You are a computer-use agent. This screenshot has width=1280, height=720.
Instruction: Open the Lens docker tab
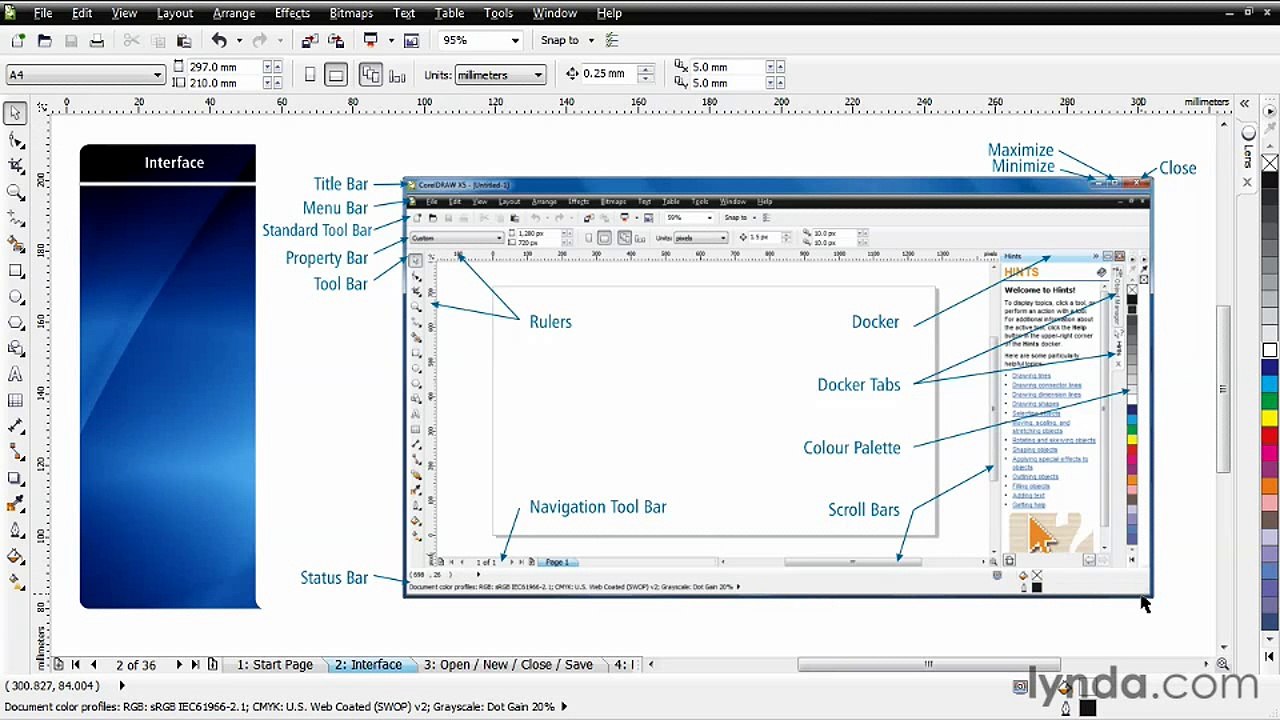[1248, 149]
